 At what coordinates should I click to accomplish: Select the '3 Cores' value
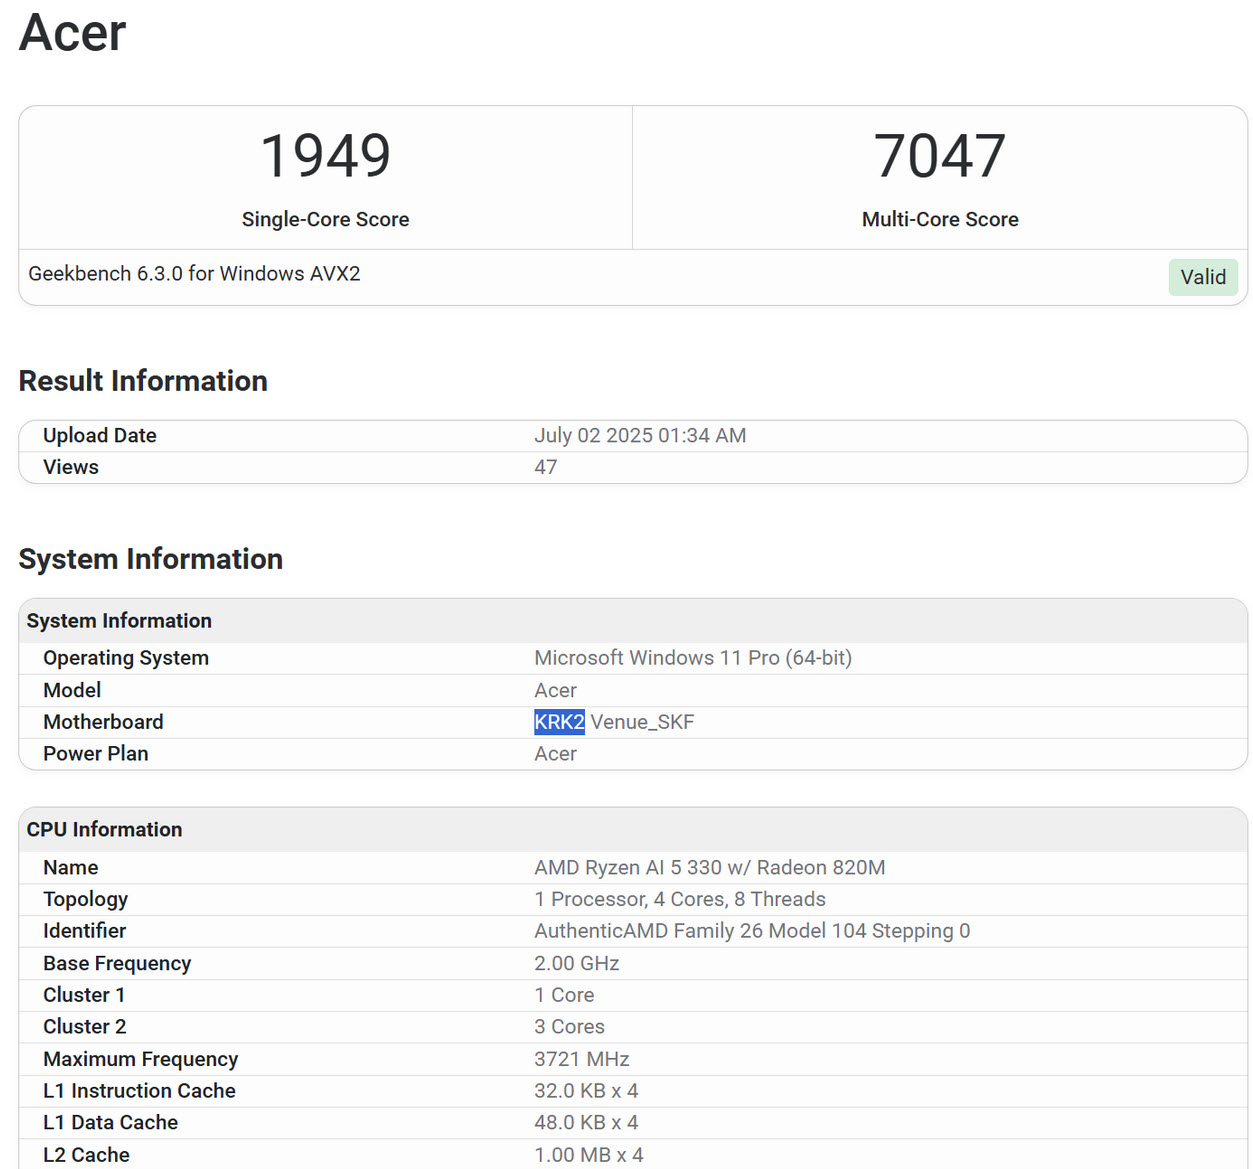pyautogui.click(x=569, y=1027)
